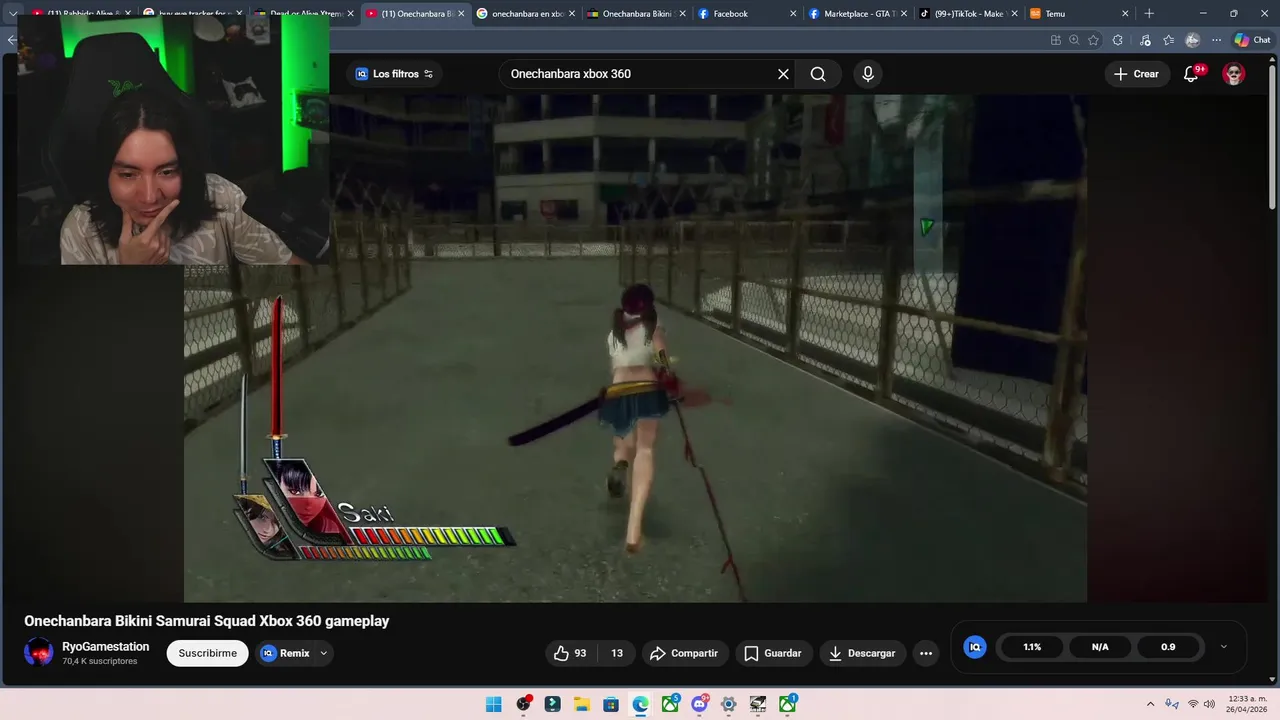Open media control music-note icon
Viewport: 1280px width, 720px height.
(1145, 40)
